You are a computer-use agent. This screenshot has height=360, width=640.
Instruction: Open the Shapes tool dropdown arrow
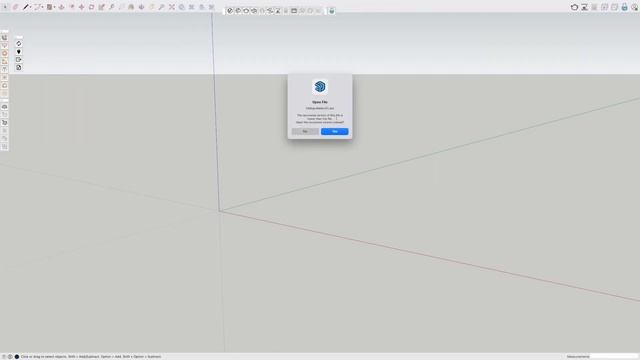tap(54, 7)
